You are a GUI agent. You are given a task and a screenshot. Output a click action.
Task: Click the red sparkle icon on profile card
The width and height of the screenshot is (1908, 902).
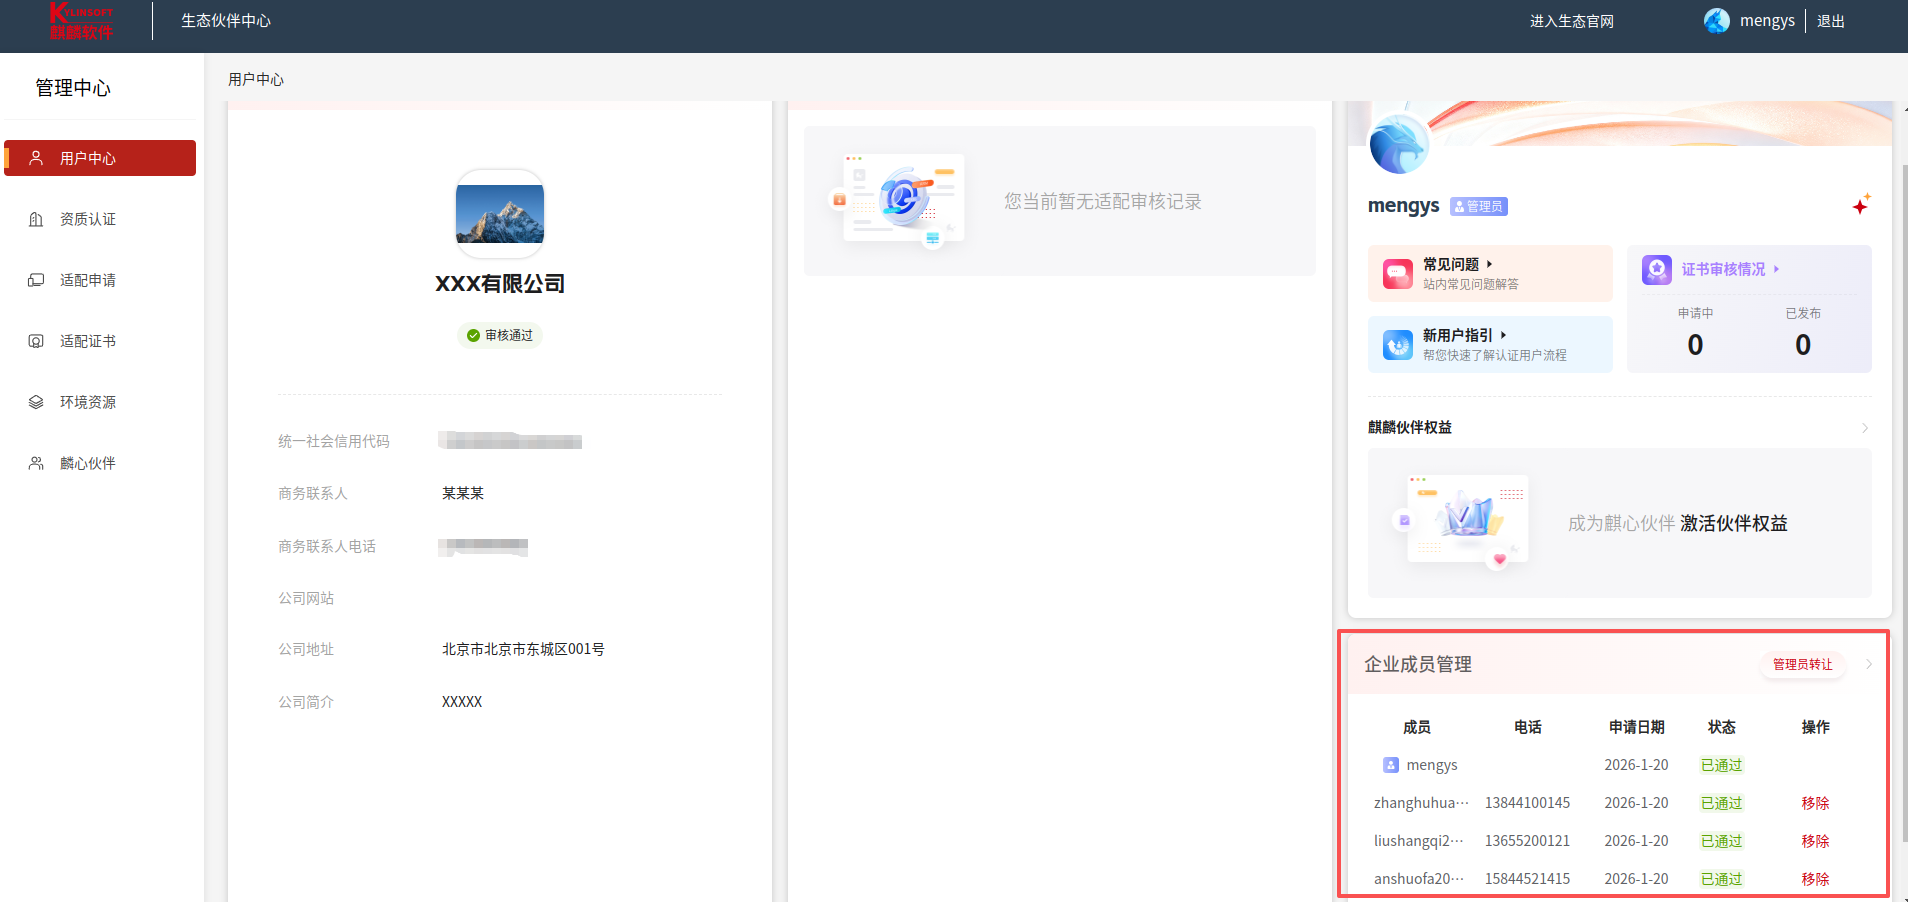[1860, 205]
